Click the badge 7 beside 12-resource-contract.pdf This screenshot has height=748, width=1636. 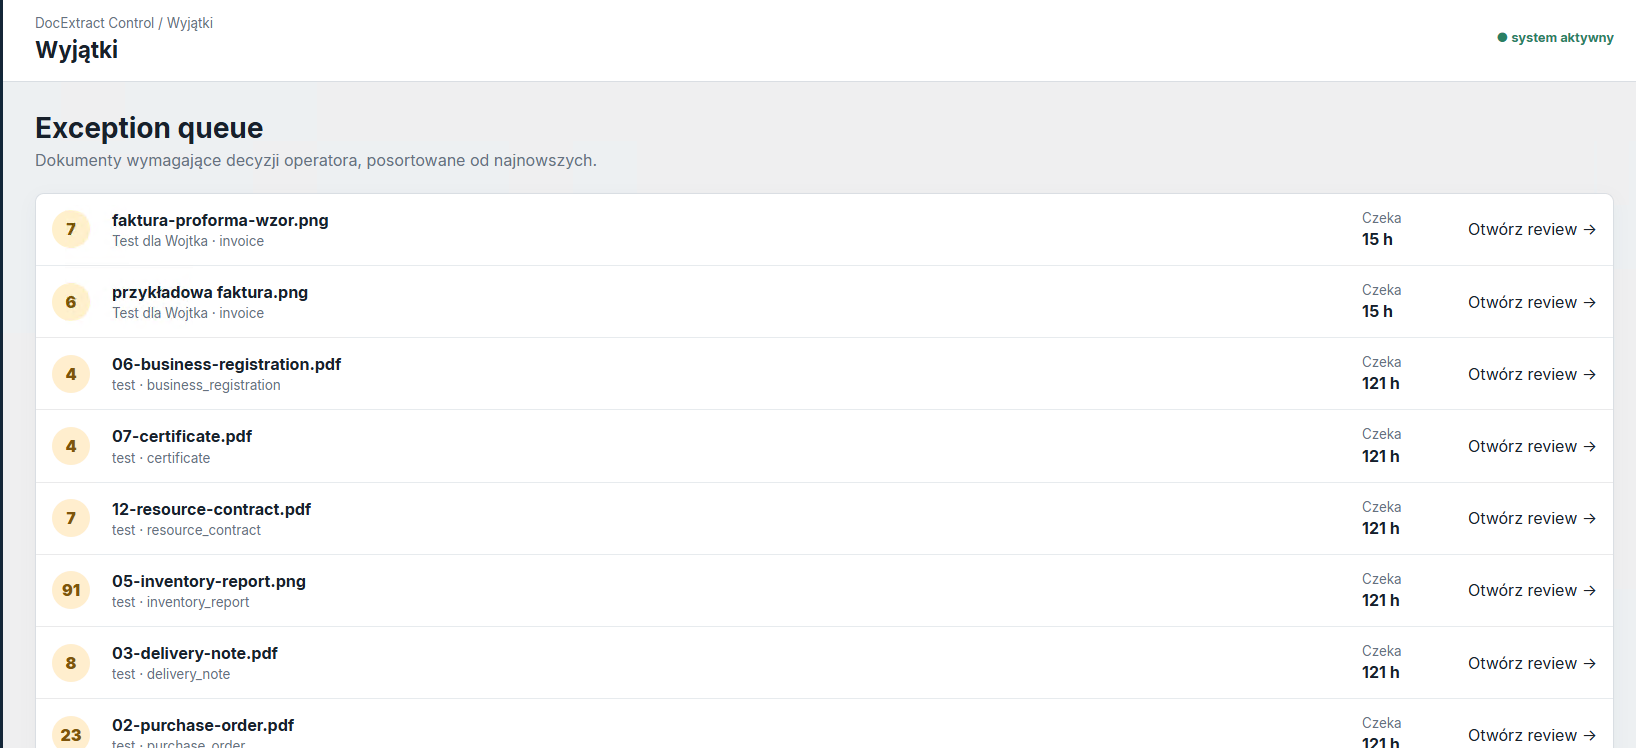(71, 518)
